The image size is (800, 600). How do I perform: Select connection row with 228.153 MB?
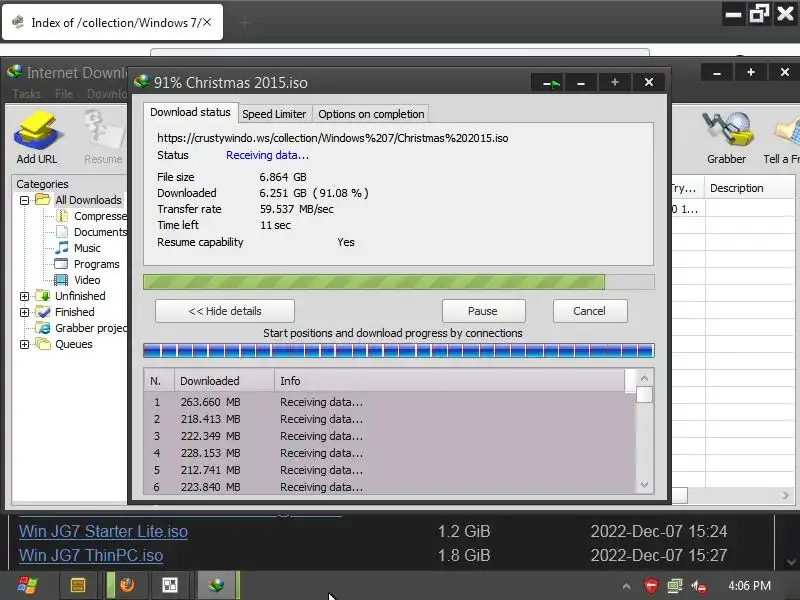[390, 453]
